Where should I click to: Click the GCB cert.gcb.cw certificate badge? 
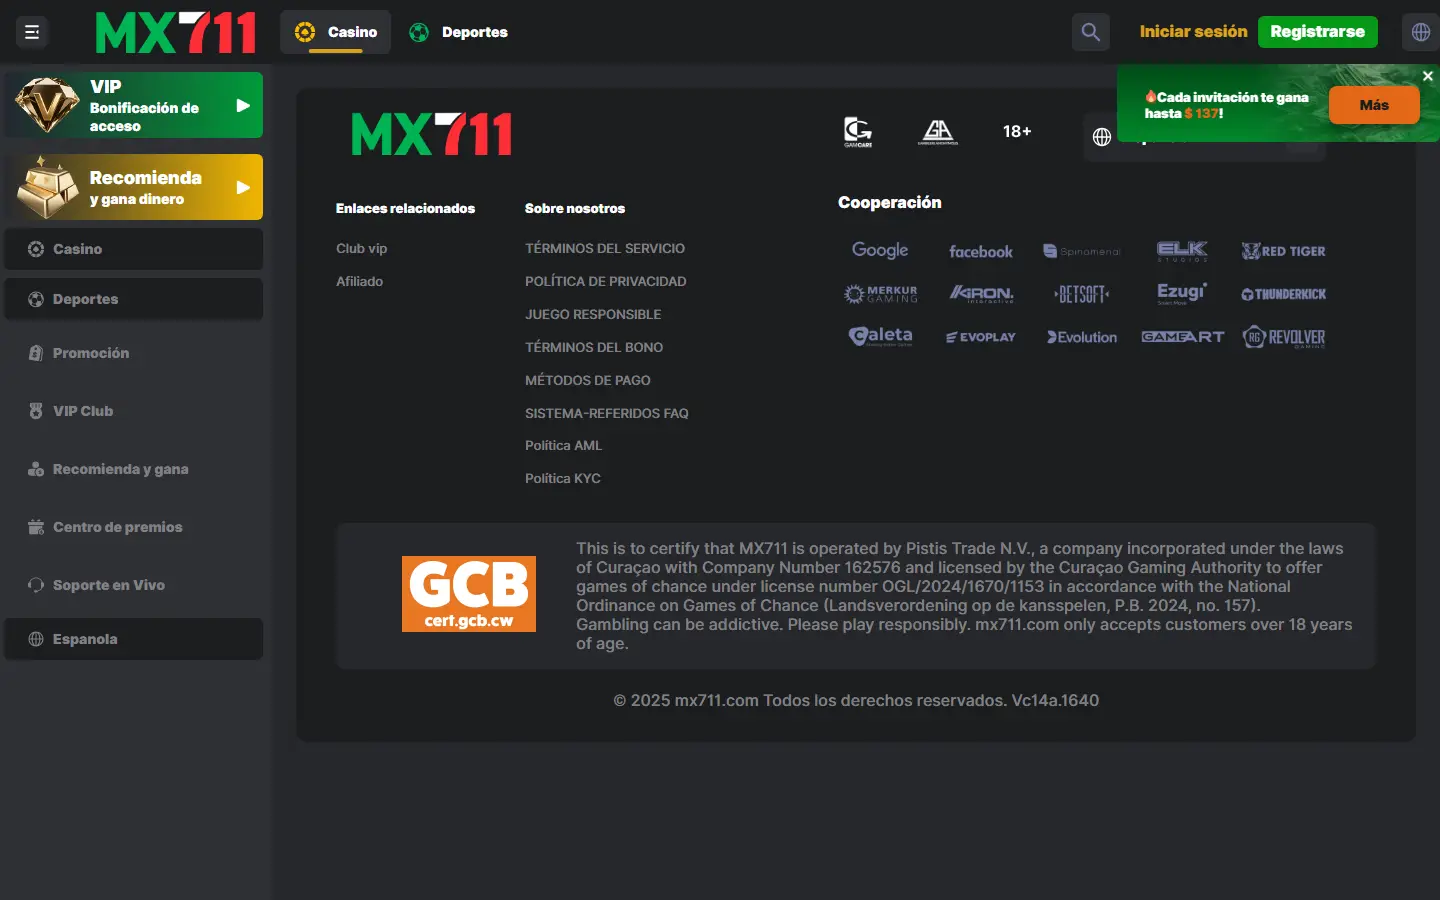coord(469,594)
